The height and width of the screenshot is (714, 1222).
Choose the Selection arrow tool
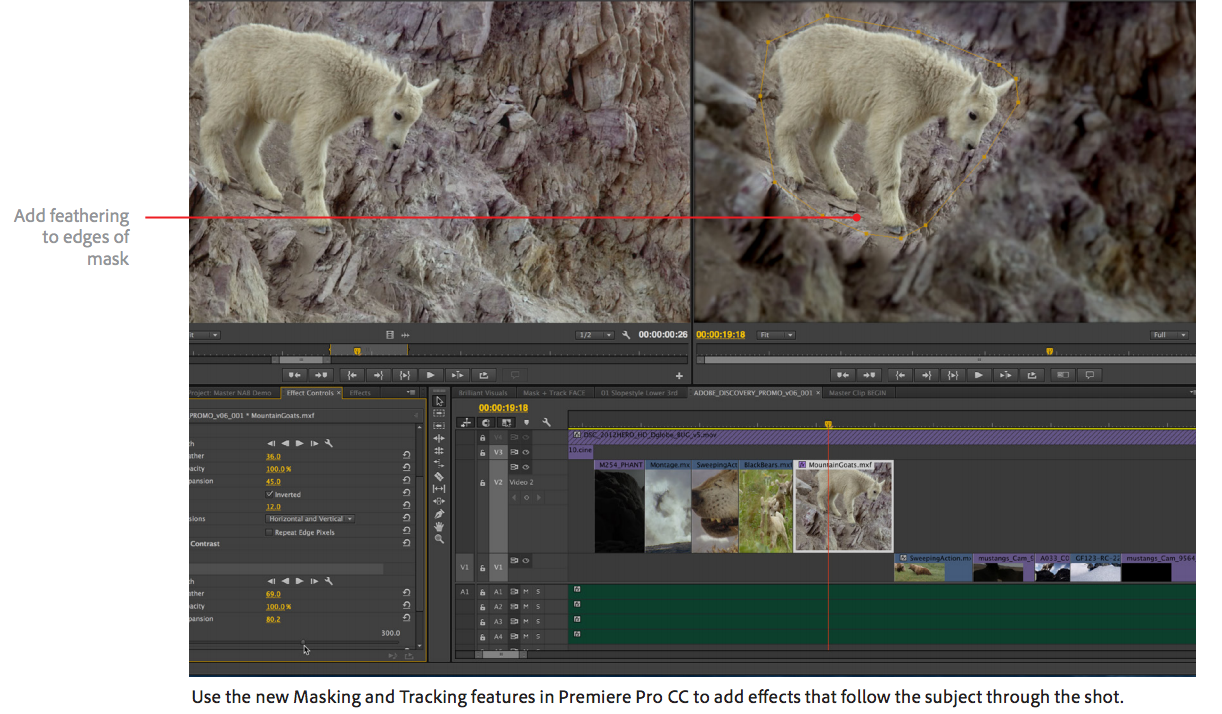(x=439, y=401)
